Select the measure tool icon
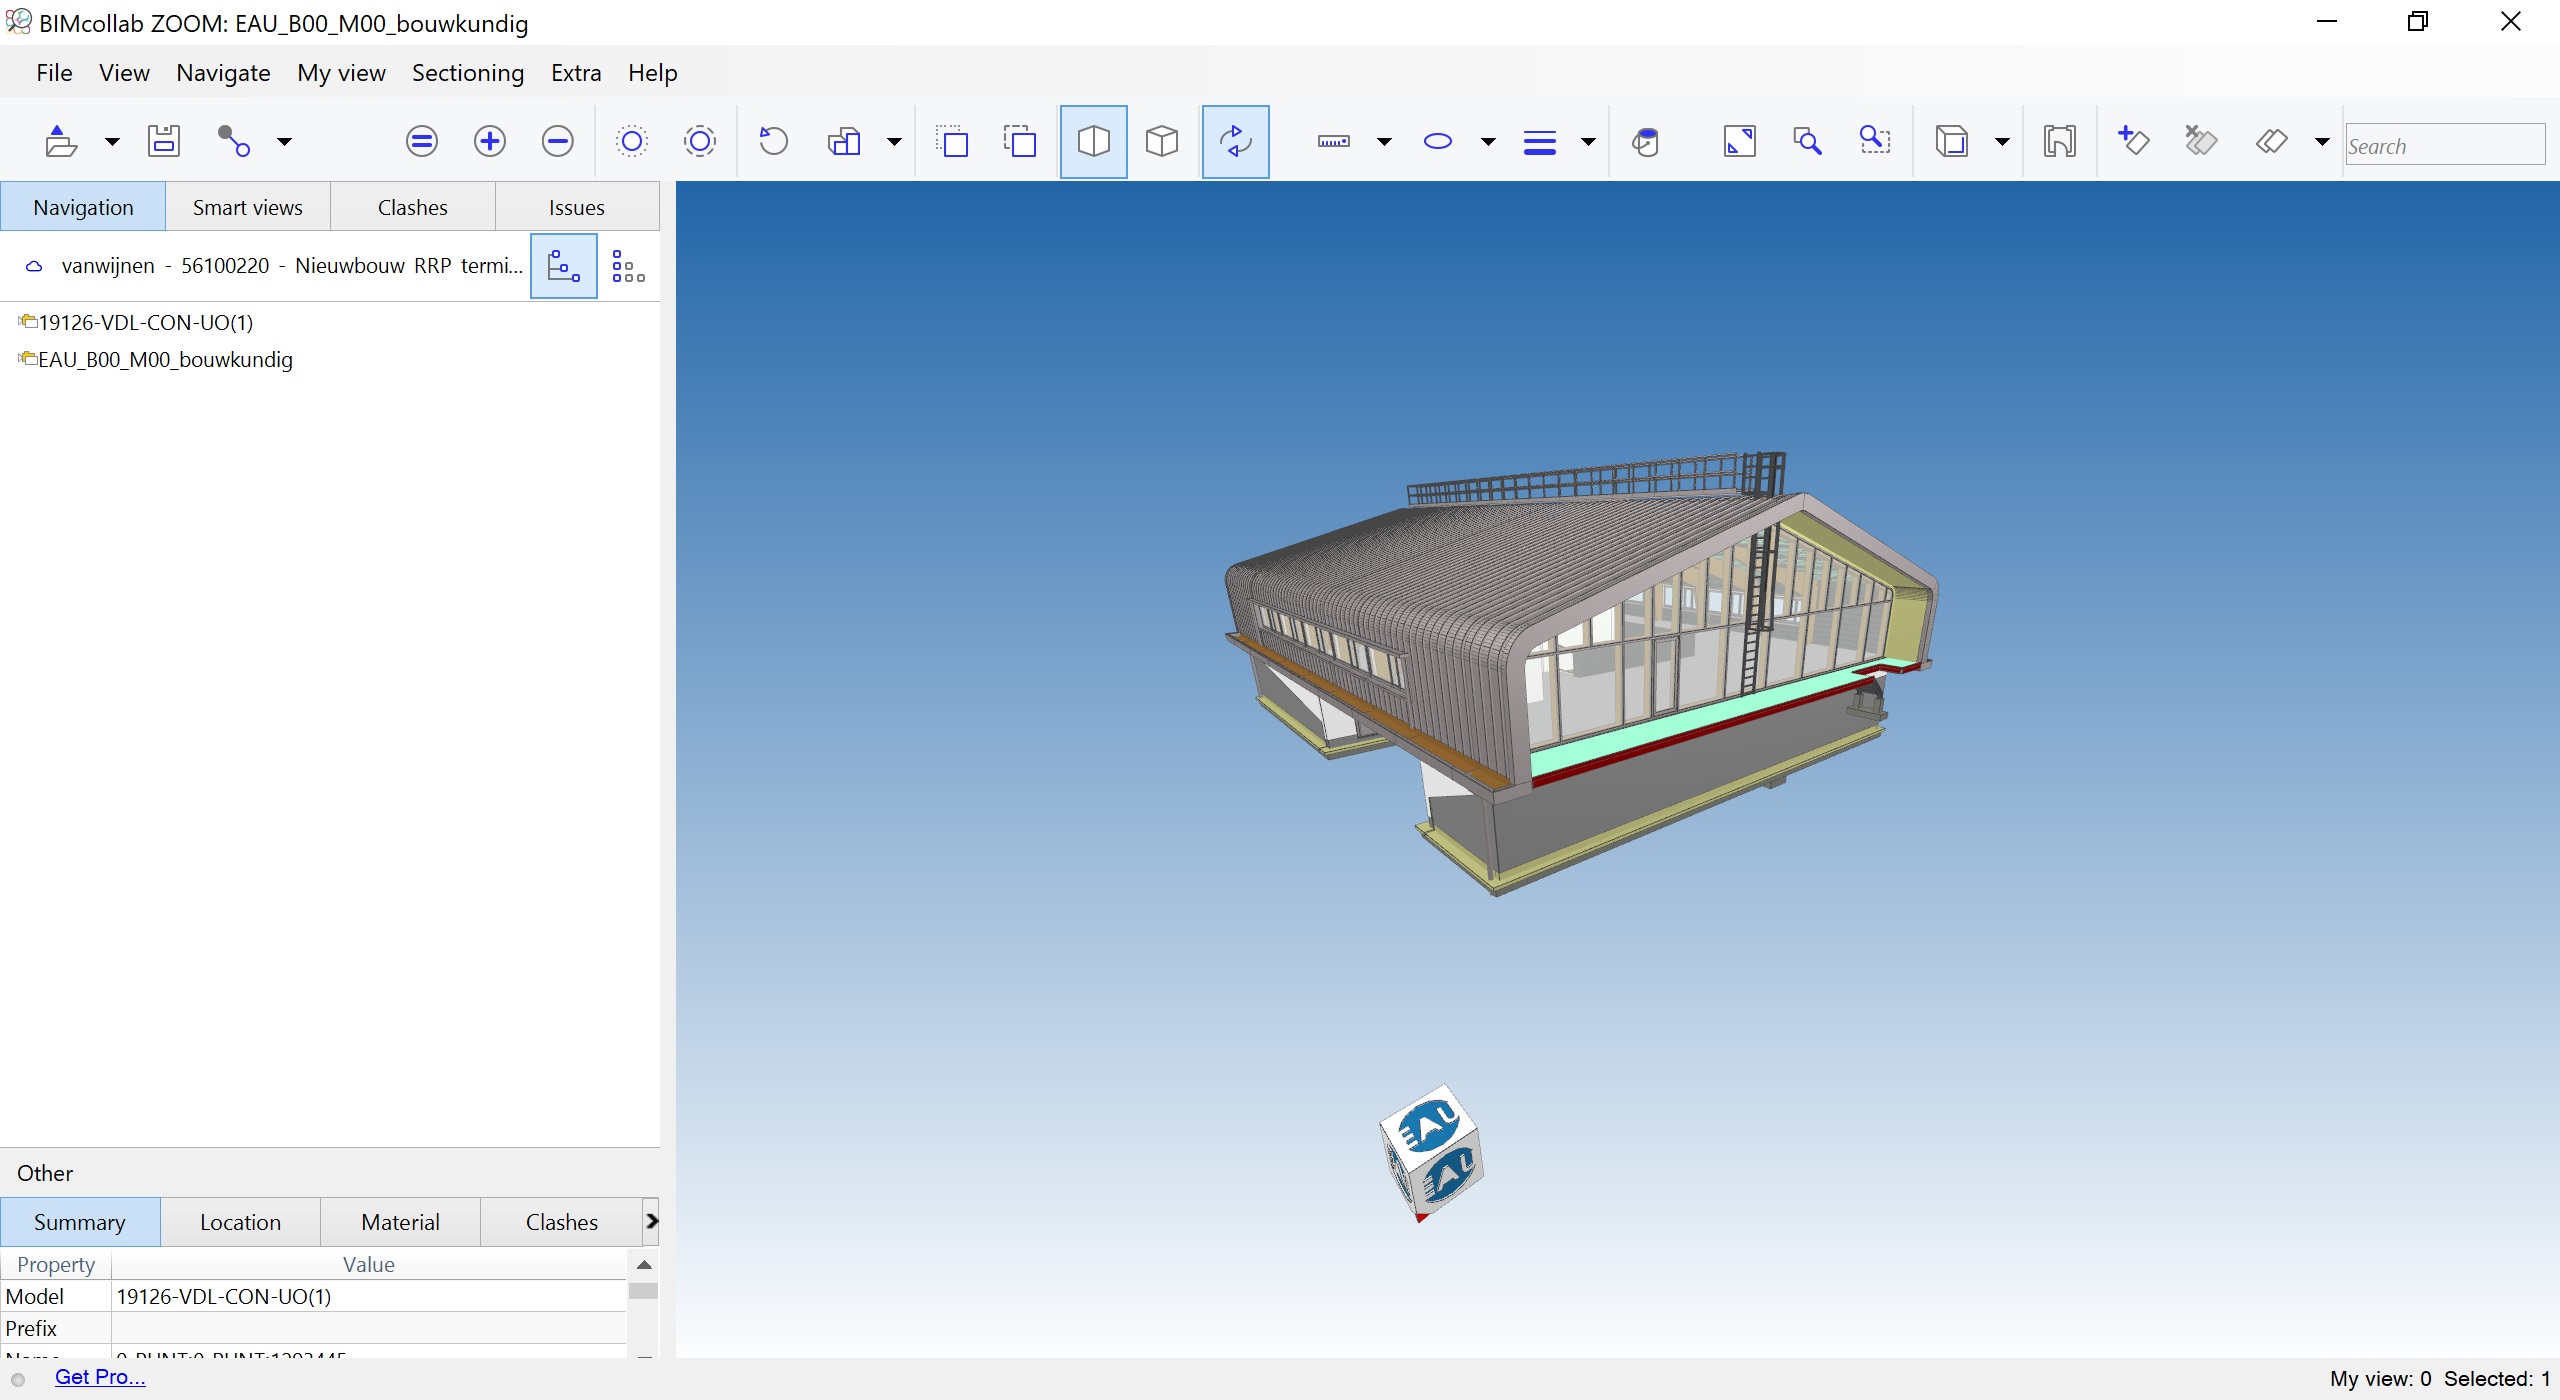The height and width of the screenshot is (1400, 2560). click(x=1334, y=143)
